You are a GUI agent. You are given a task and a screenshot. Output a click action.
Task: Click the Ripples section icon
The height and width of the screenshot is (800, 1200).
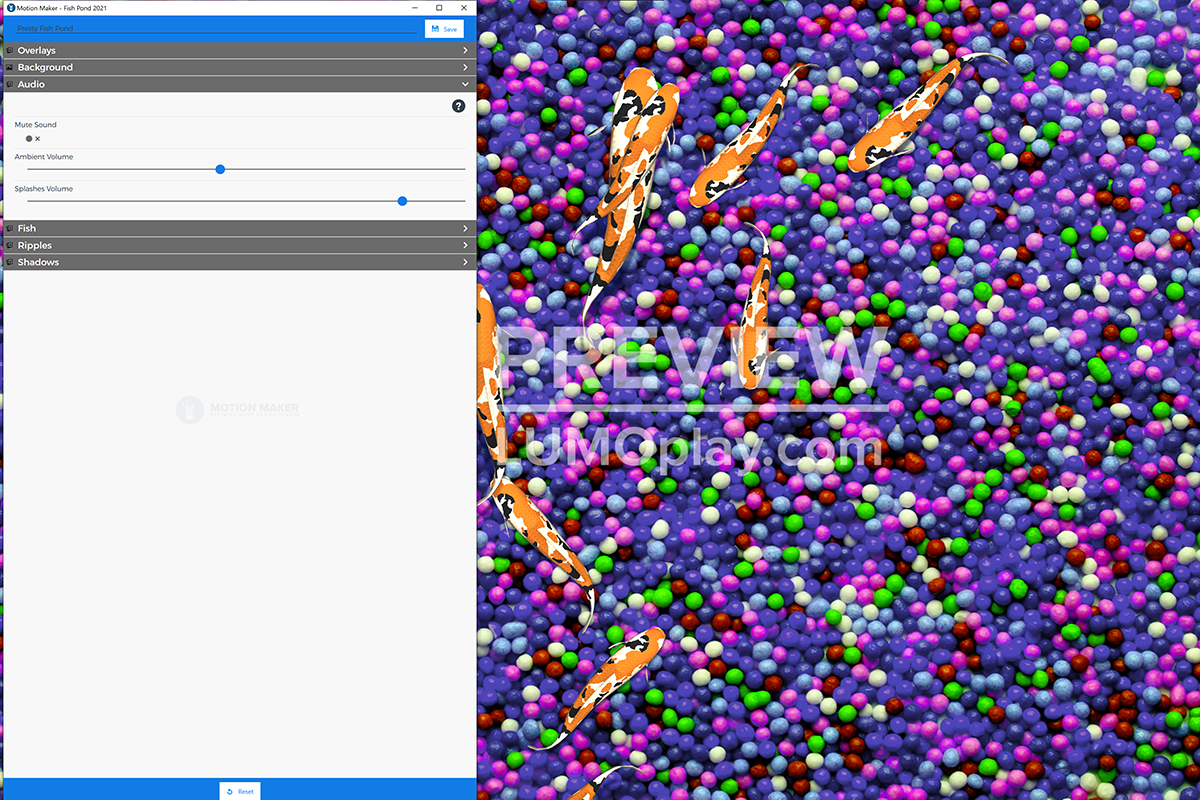(10, 245)
